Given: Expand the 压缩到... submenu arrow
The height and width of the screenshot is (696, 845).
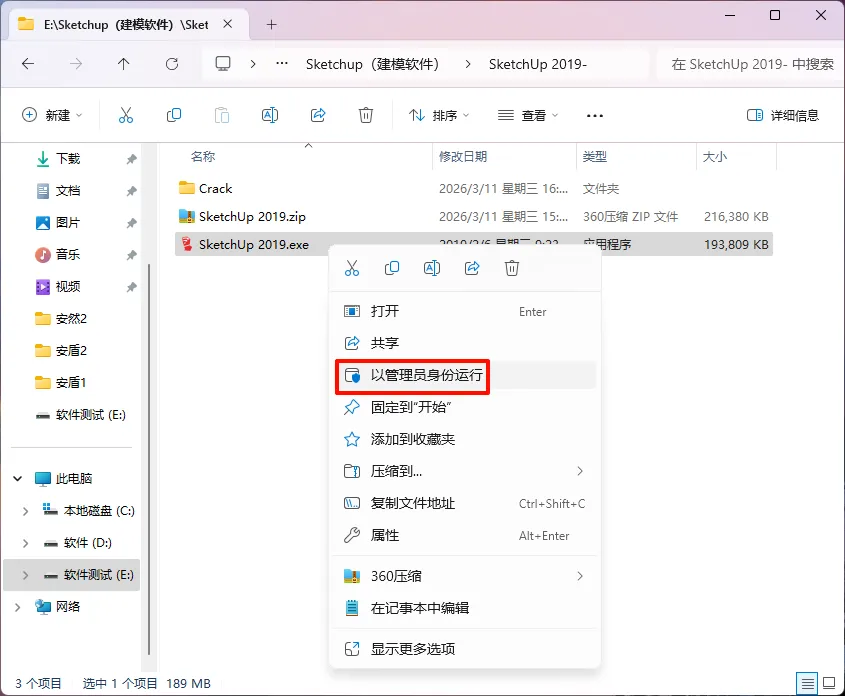Looking at the screenshot, I should tap(580, 471).
